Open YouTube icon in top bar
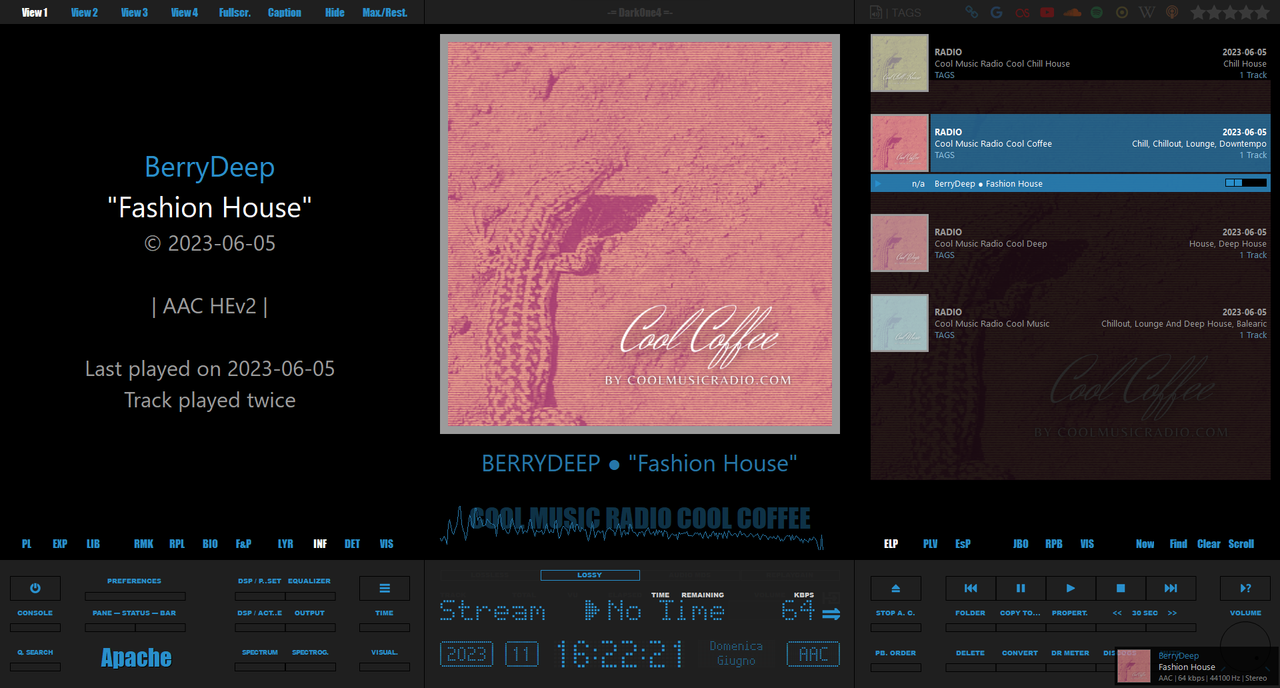This screenshot has width=1280, height=688. pyautogui.click(x=1047, y=12)
